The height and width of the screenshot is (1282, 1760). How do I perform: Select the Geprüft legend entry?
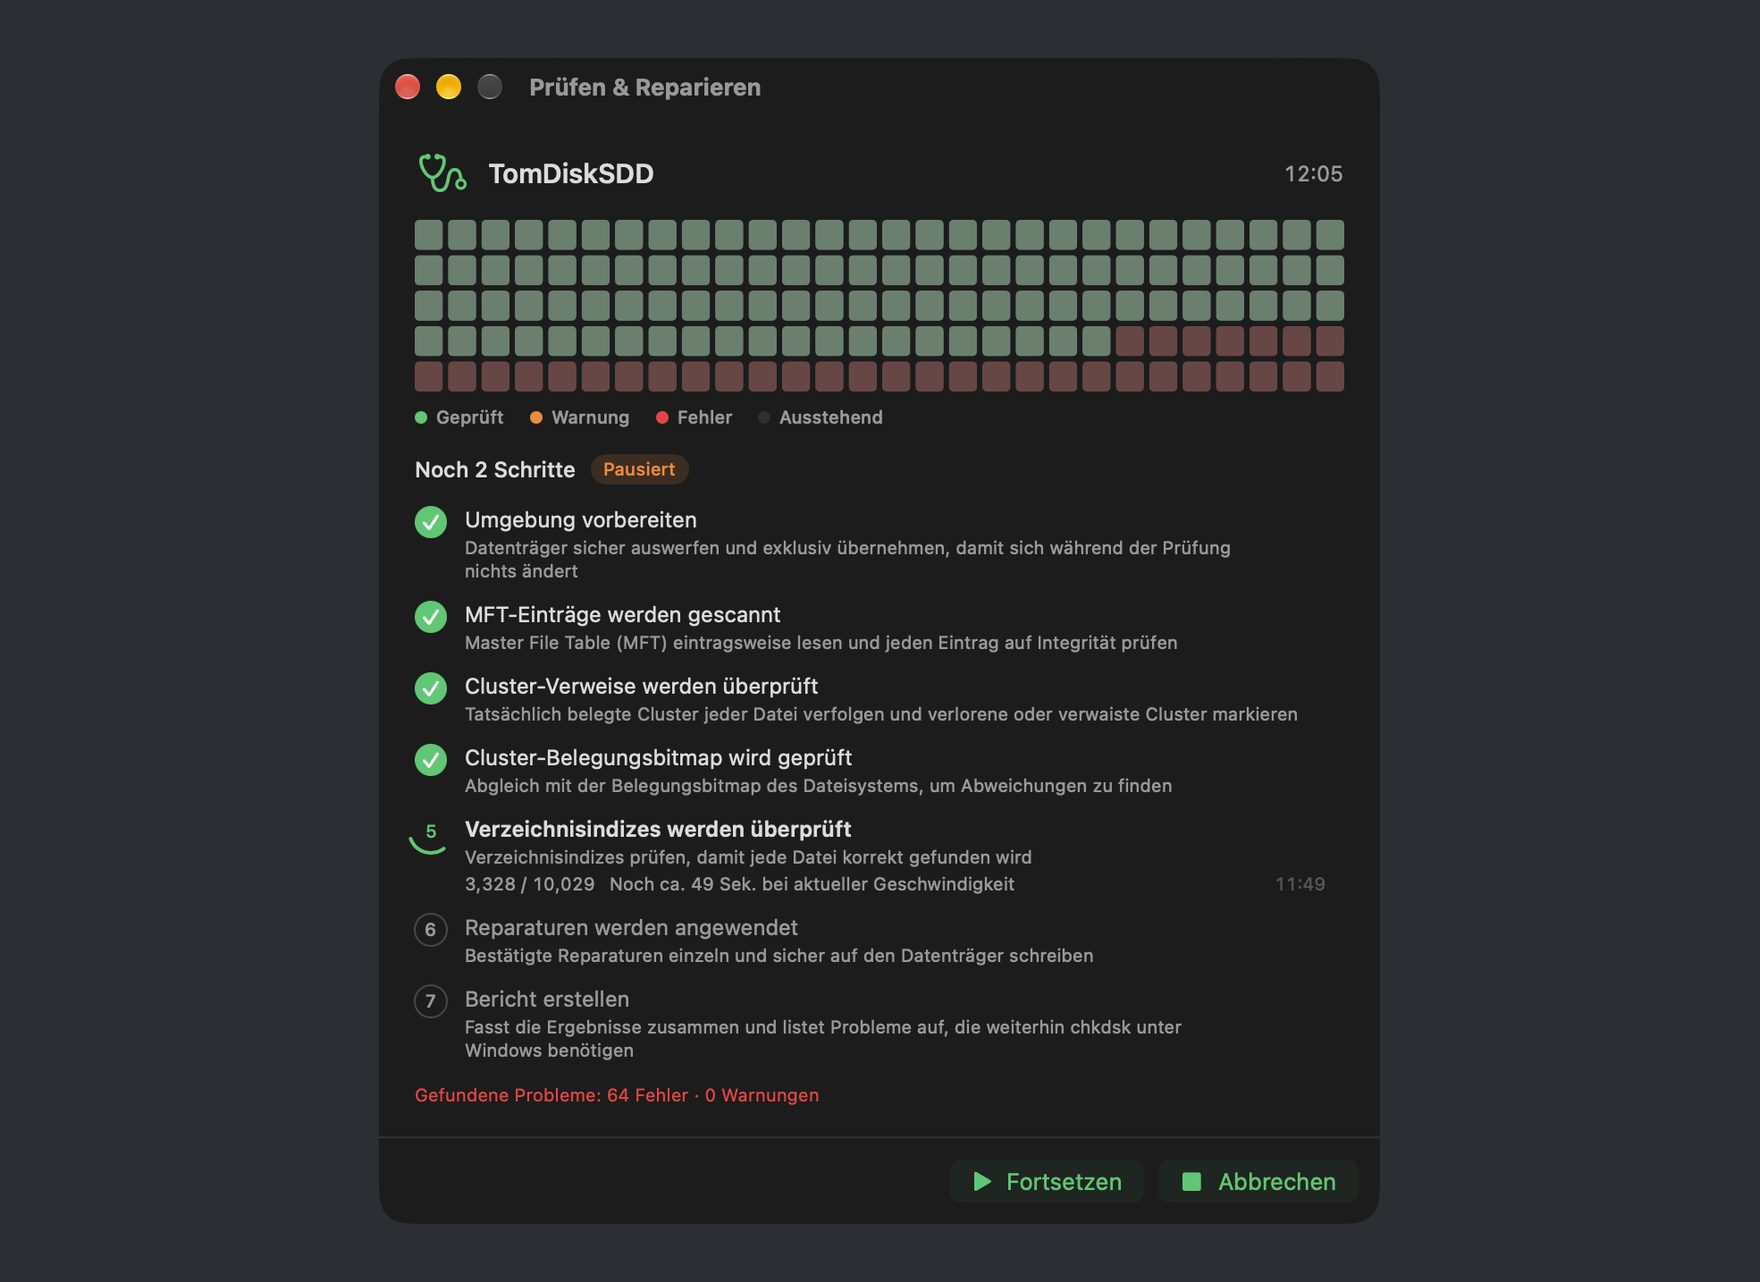tap(459, 417)
